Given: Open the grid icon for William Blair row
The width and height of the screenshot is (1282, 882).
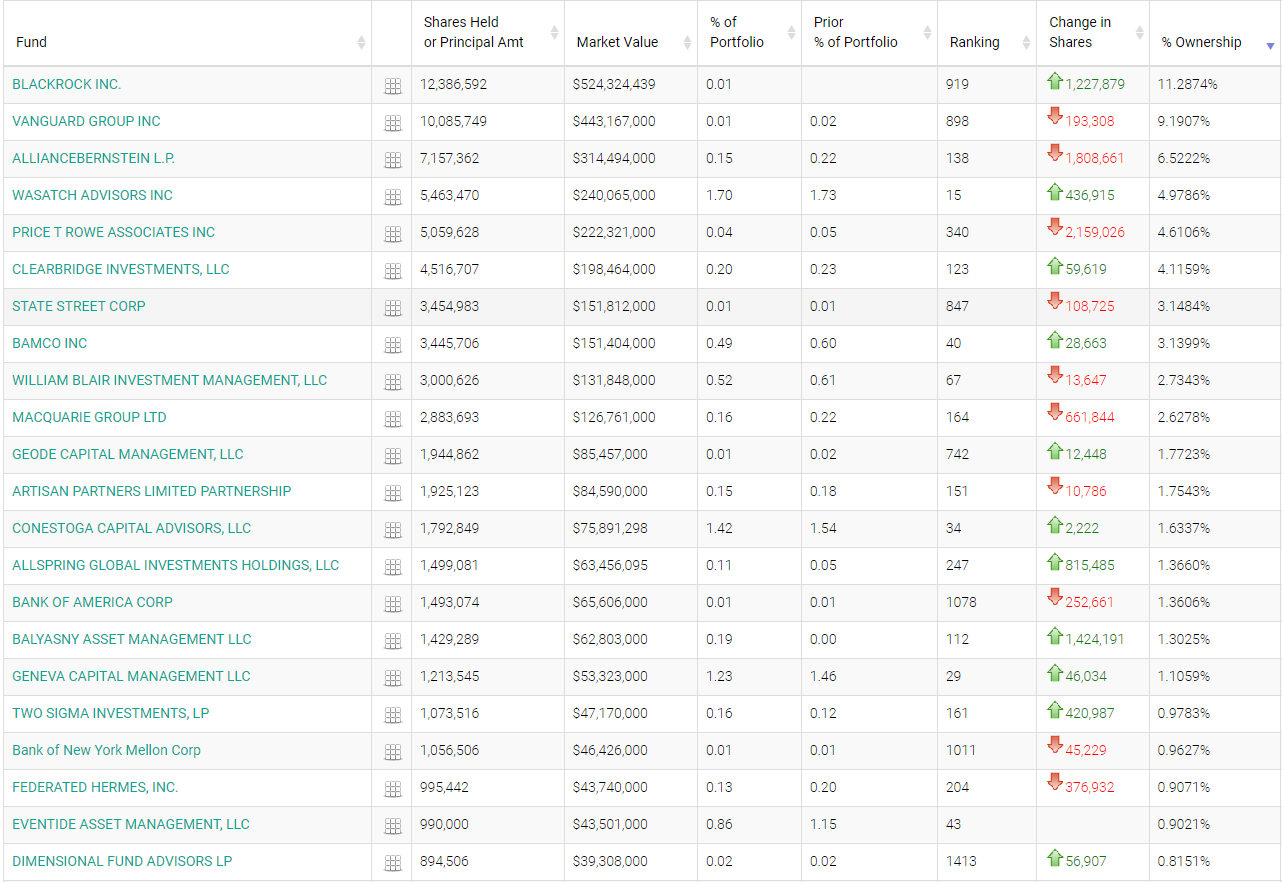Looking at the screenshot, I should [x=392, y=382].
